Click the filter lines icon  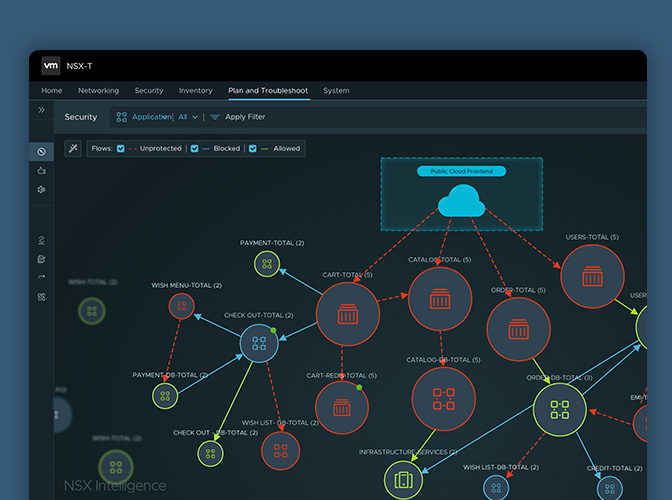click(215, 117)
